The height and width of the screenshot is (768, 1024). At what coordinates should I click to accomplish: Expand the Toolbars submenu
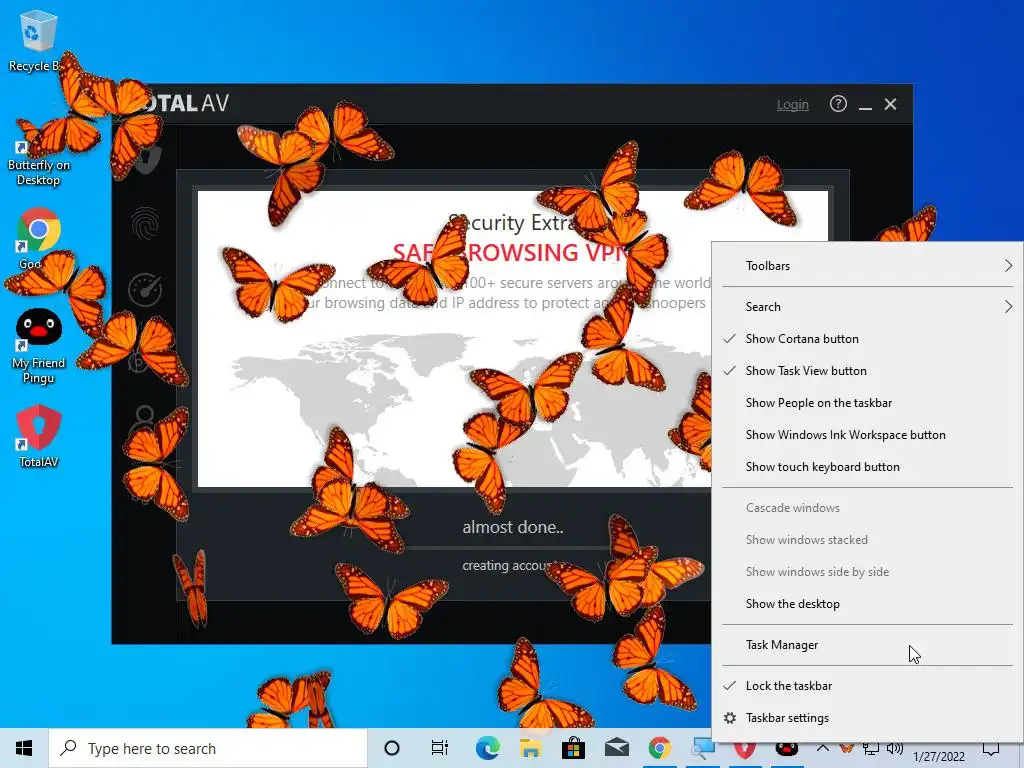867,266
